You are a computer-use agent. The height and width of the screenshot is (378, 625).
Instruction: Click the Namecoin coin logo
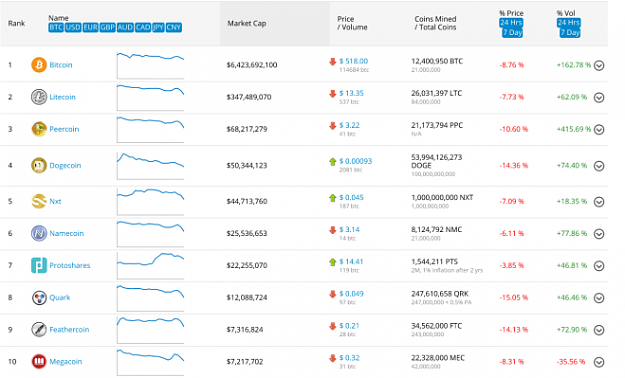pyautogui.click(x=39, y=233)
